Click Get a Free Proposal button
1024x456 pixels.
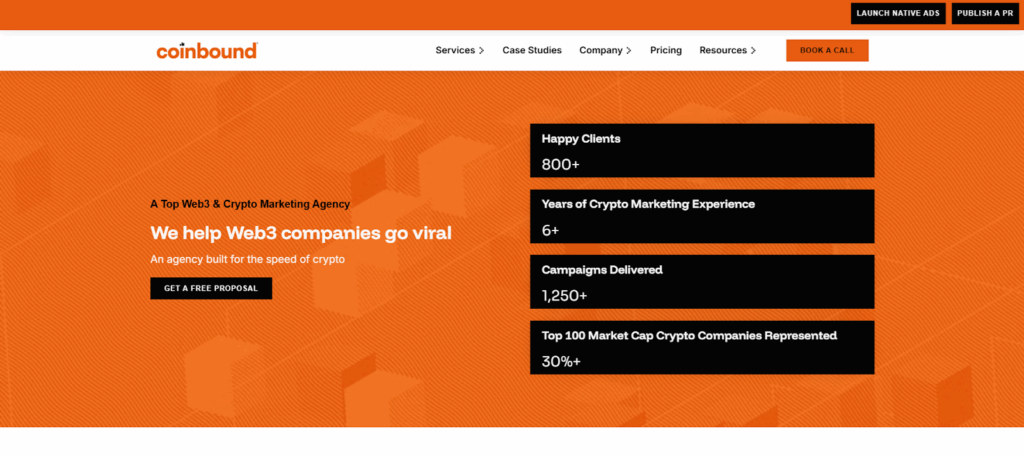pyautogui.click(x=211, y=288)
